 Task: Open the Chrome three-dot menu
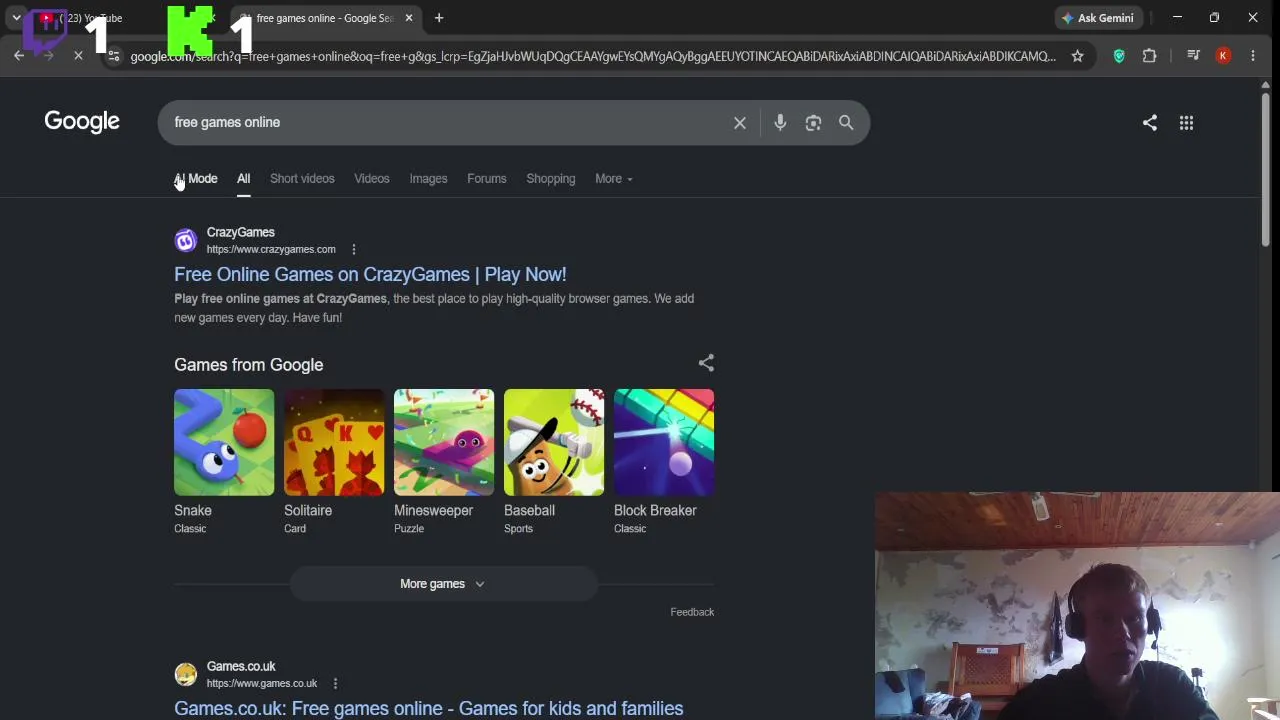pos(1253,56)
